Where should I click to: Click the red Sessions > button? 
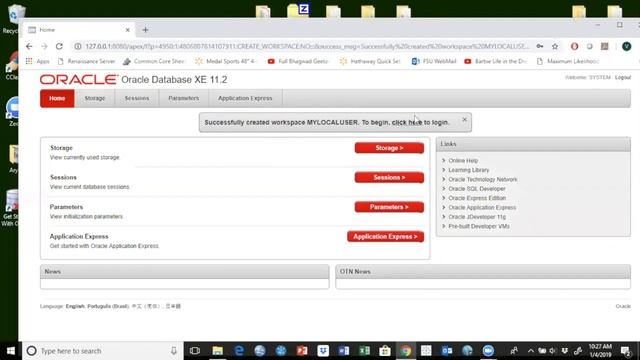(389, 178)
